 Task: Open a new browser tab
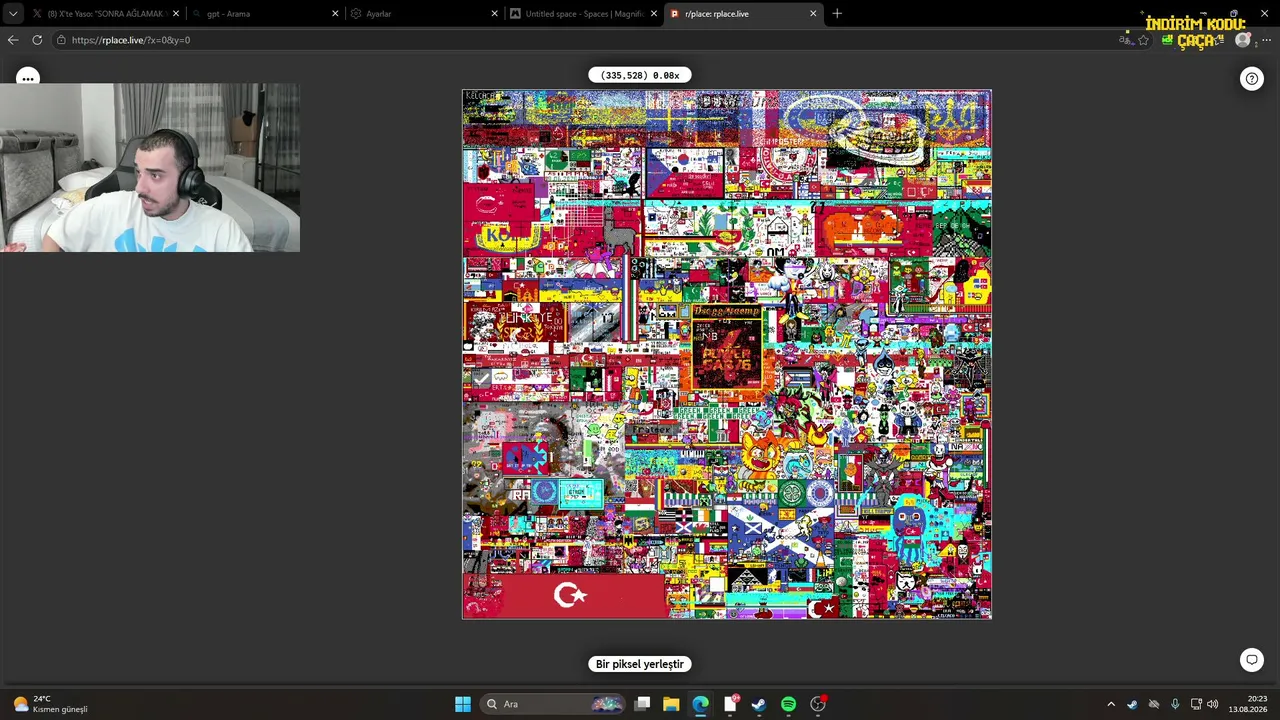point(837,14)
